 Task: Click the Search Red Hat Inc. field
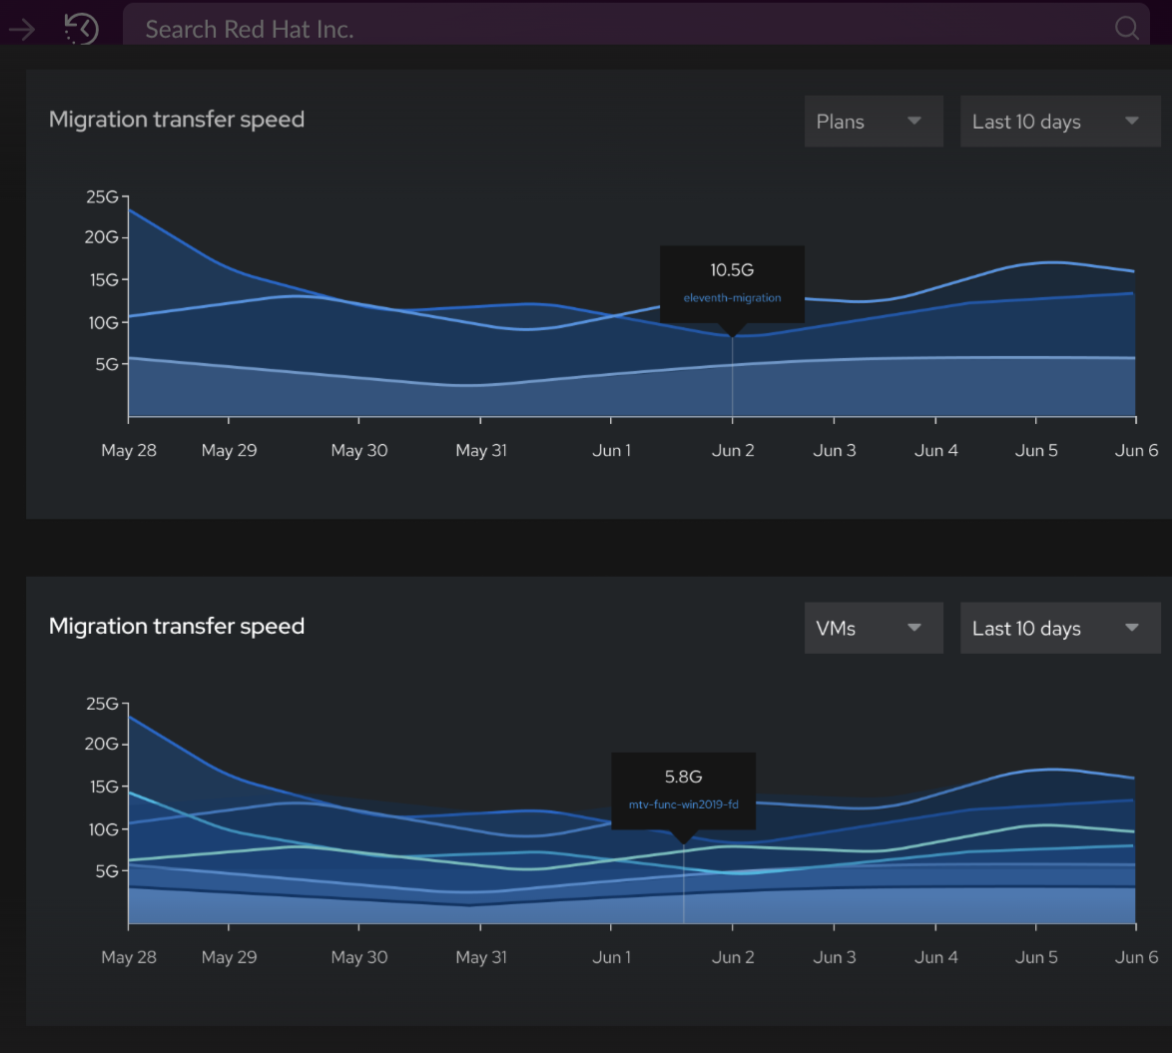click(x=600, y=29)
